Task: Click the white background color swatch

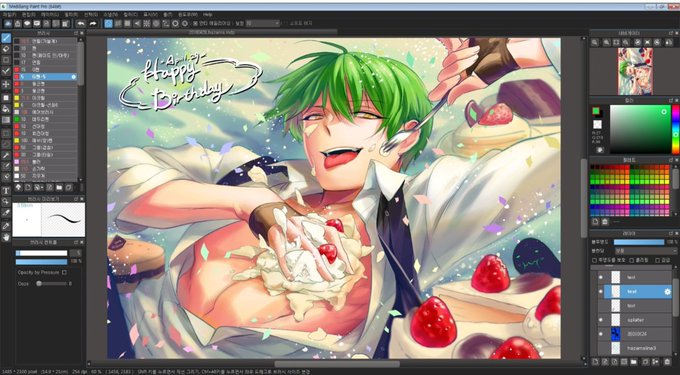Action: (x=598, y=124)
